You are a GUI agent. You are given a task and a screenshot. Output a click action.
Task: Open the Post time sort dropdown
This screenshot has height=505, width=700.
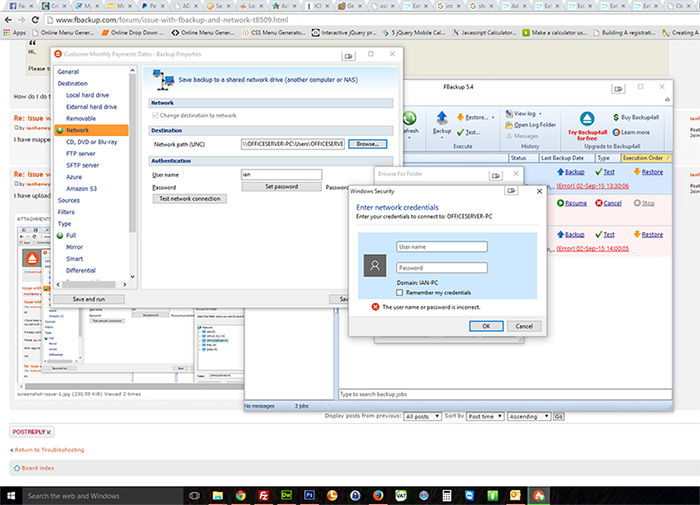point(485,416)
